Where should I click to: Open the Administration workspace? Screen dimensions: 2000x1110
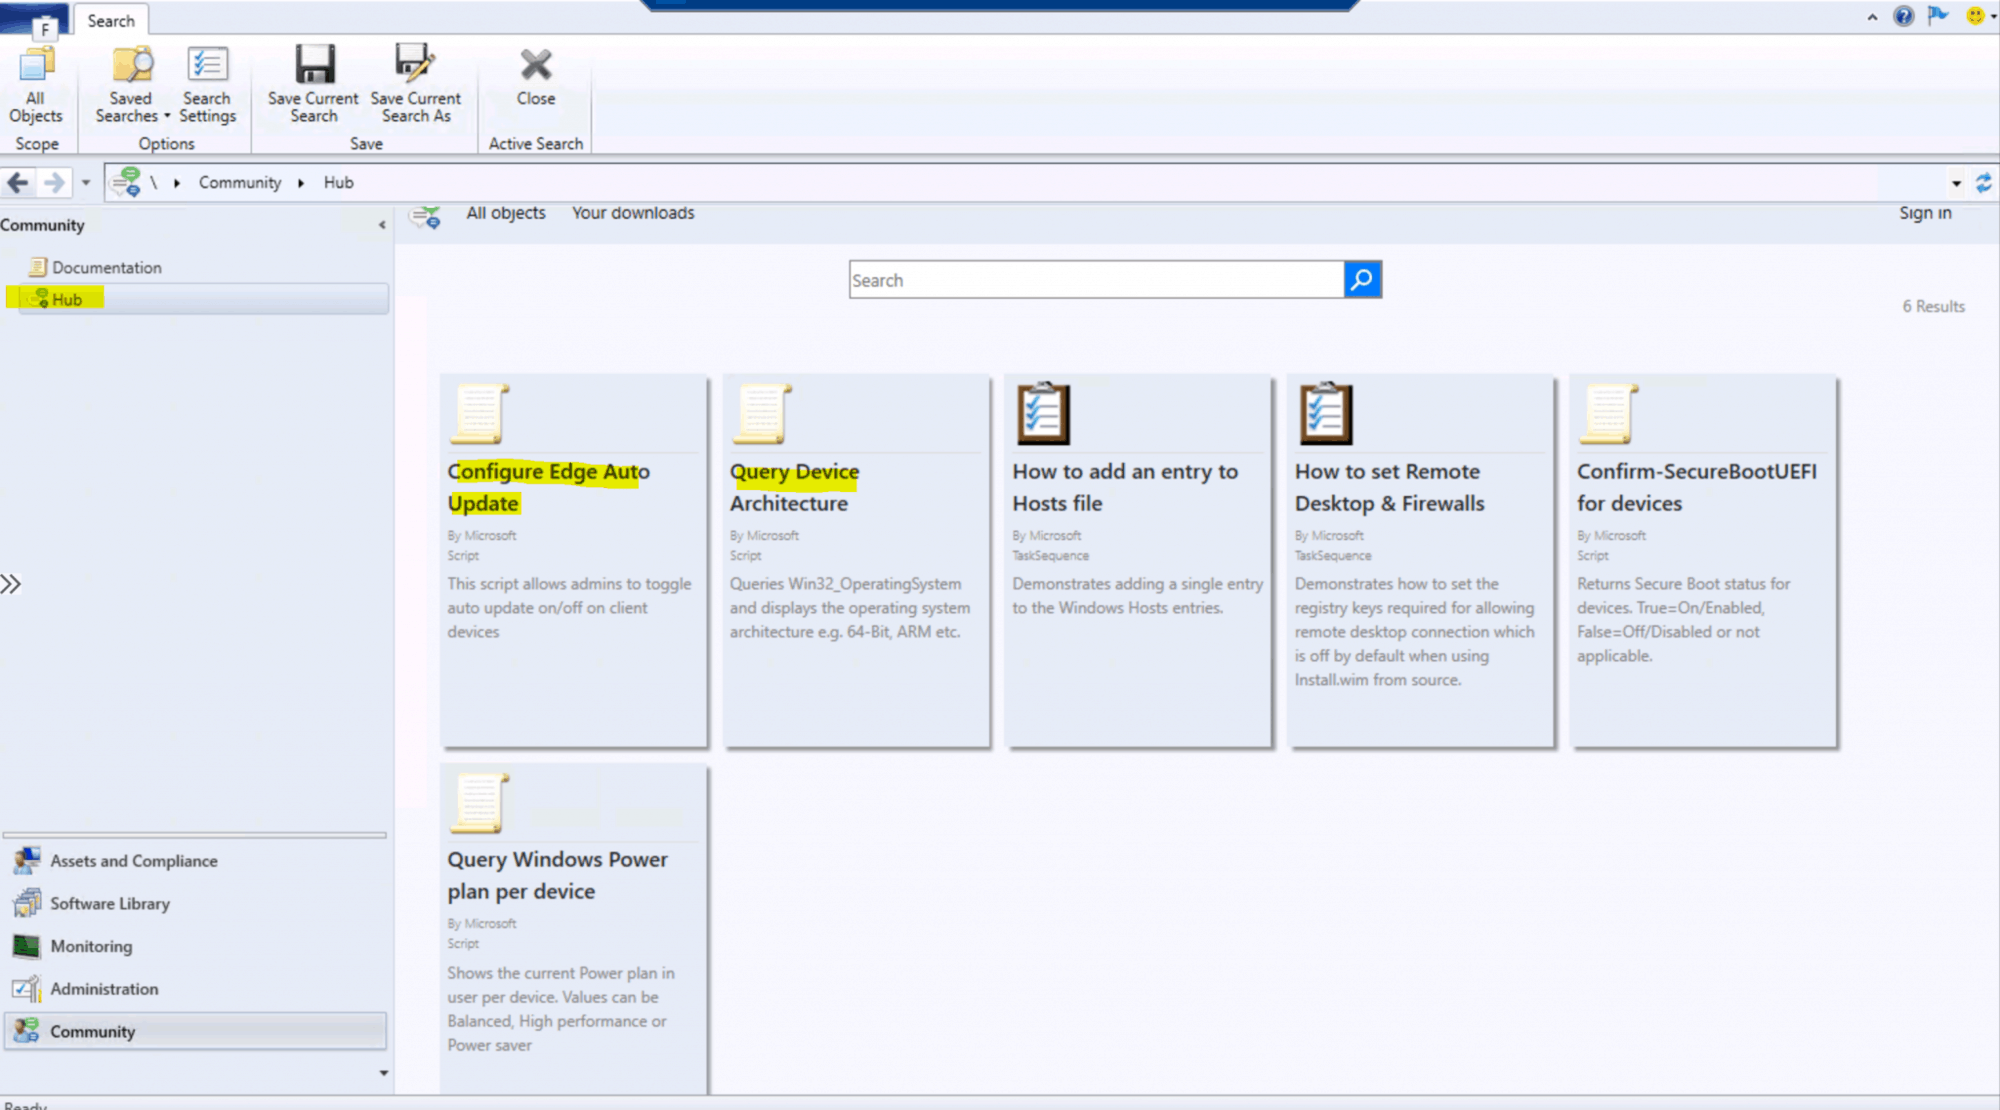(195, 989)
